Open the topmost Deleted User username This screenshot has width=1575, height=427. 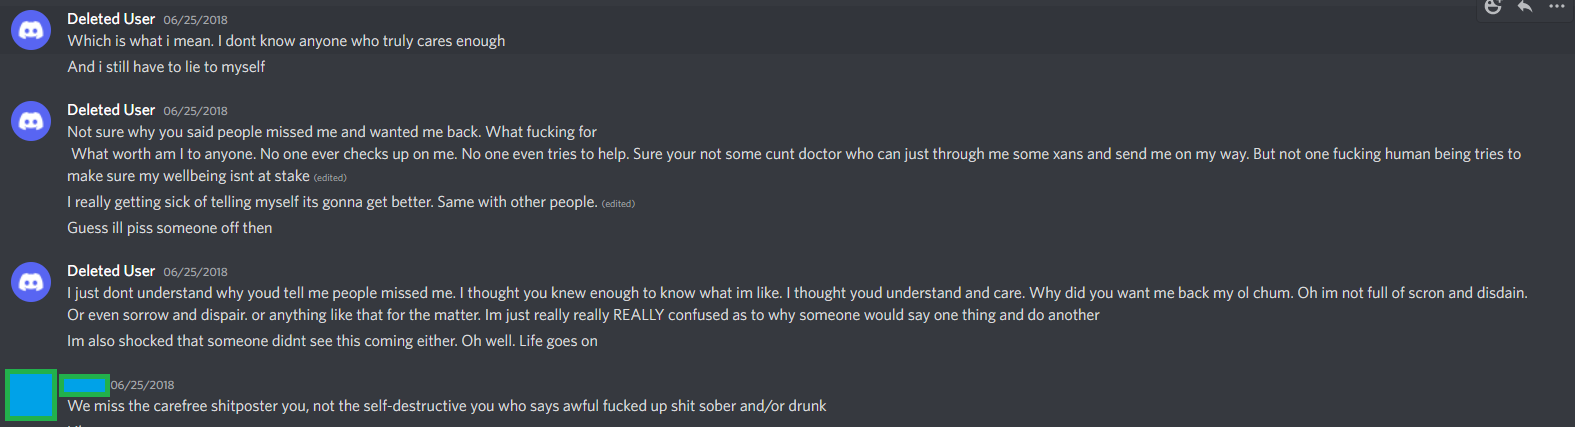tap(111, 19)
